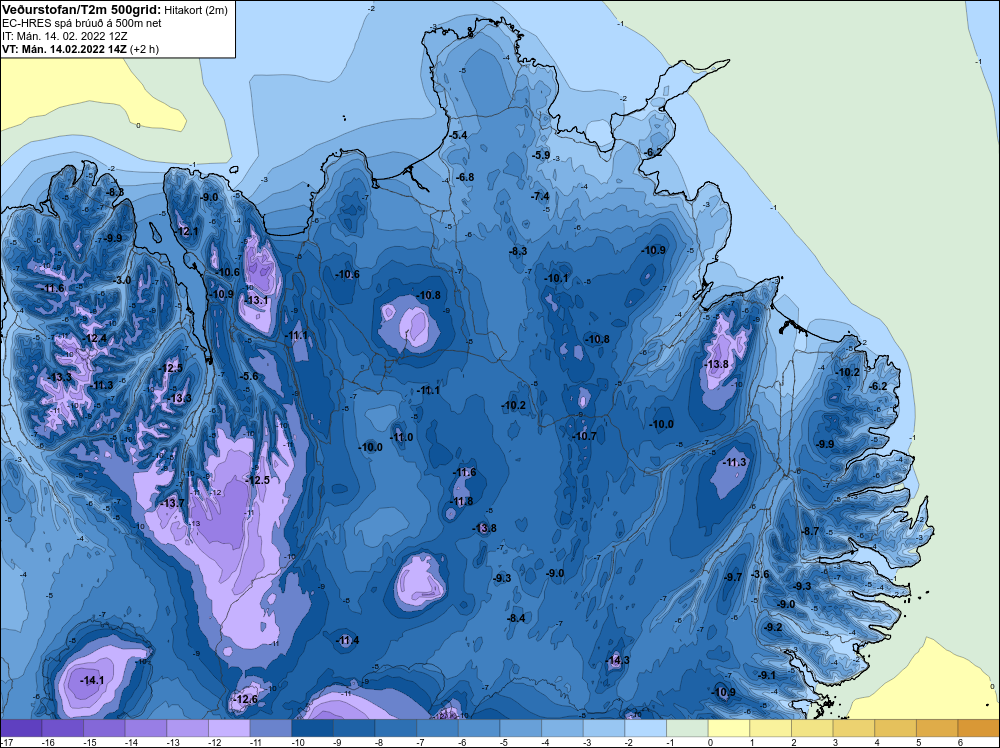The height and width of the screenshot is (748, 1000).
Task: Click the -9.7 temperature label
Action: click(x=733, y=577)
